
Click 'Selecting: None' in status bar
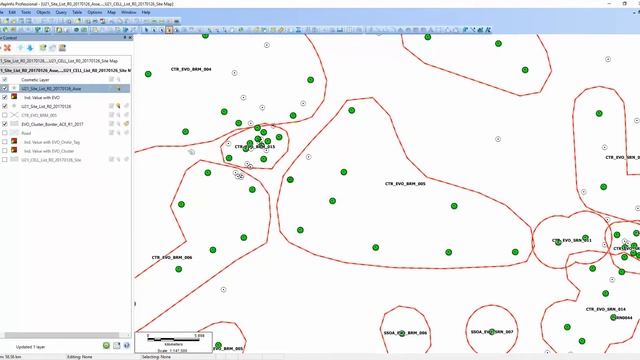click(156, 357)
